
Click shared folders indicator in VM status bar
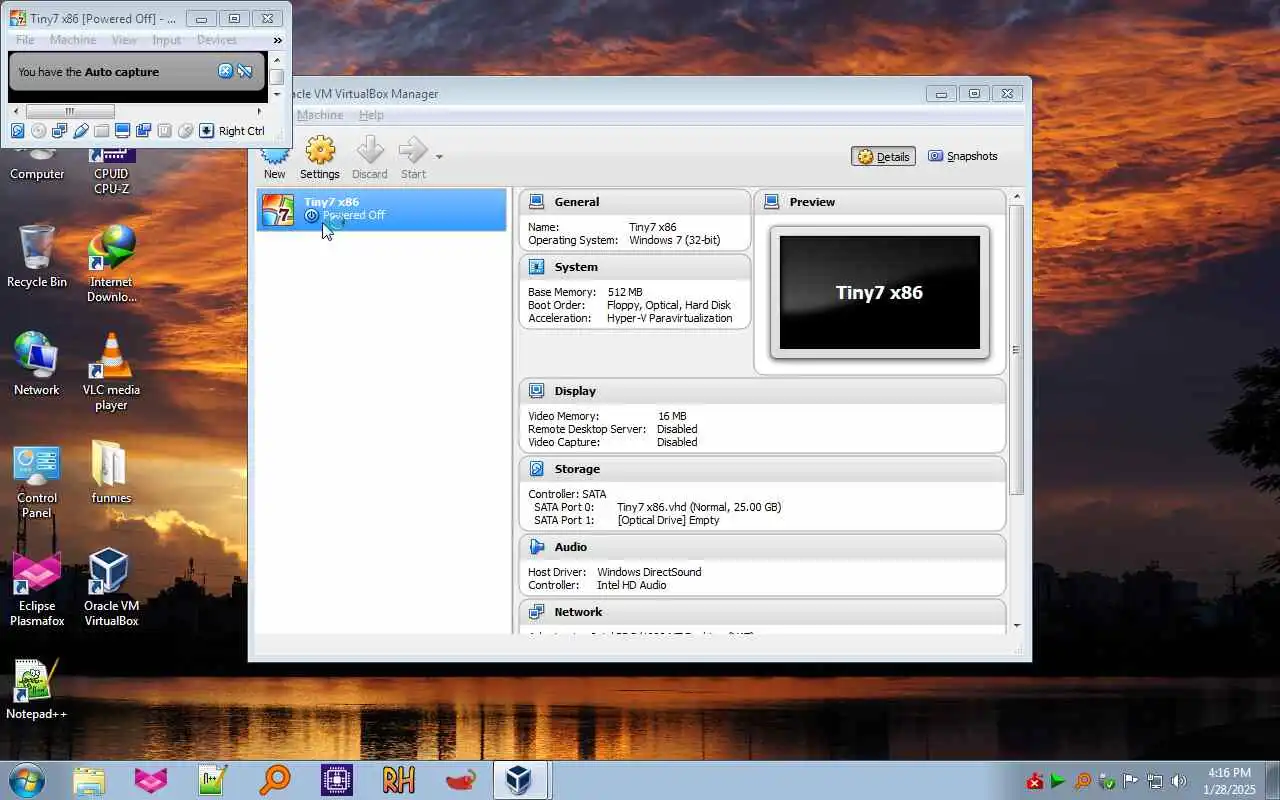102,131
